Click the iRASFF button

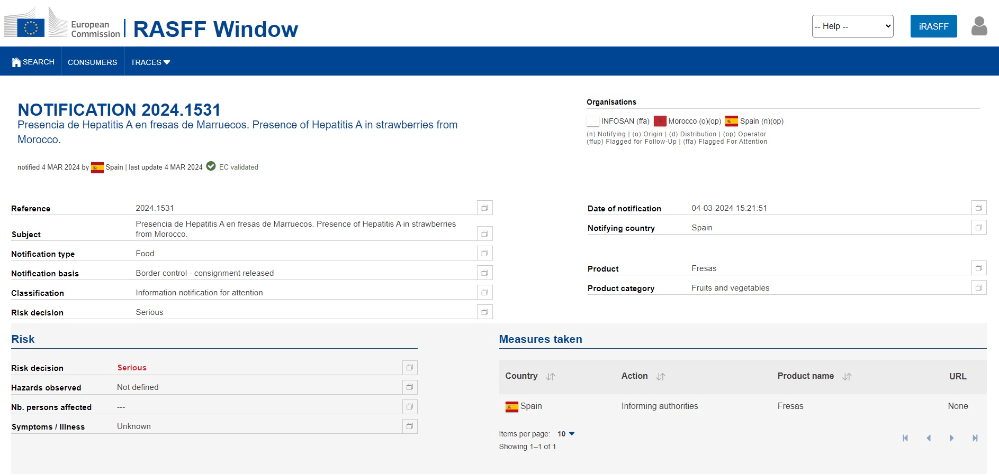click(933, 26)
